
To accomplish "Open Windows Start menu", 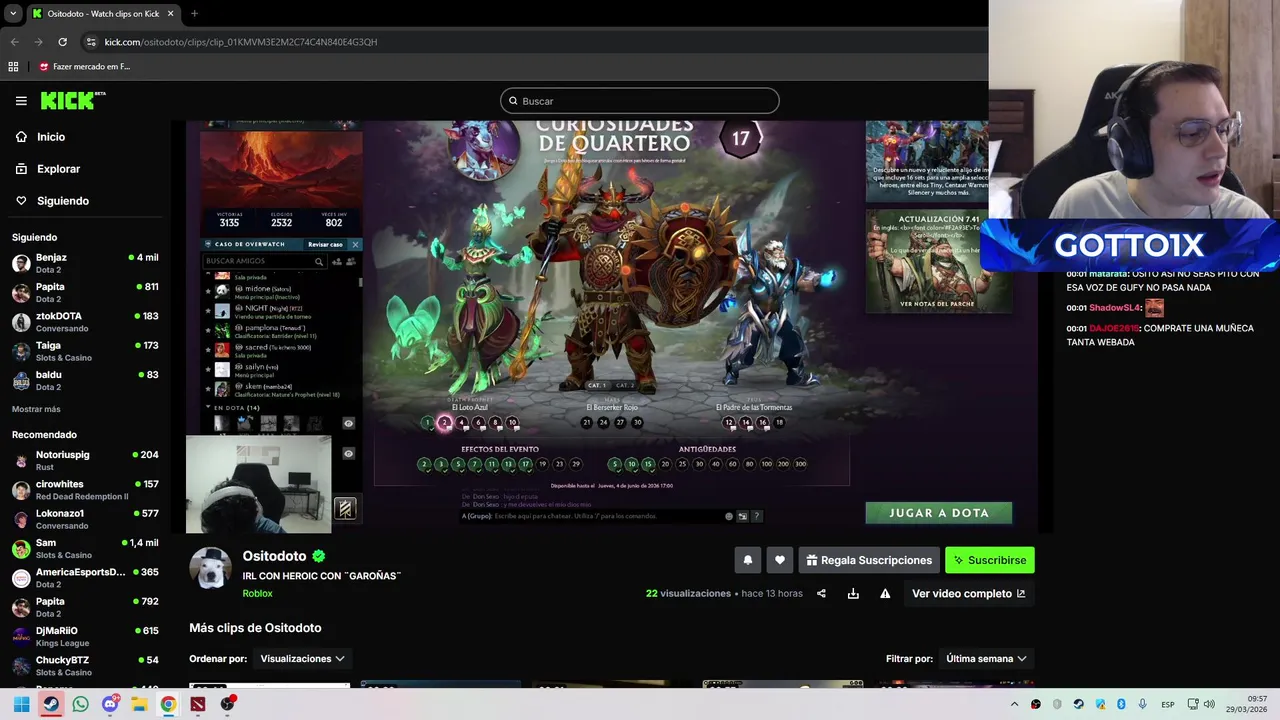I will 21,704.
